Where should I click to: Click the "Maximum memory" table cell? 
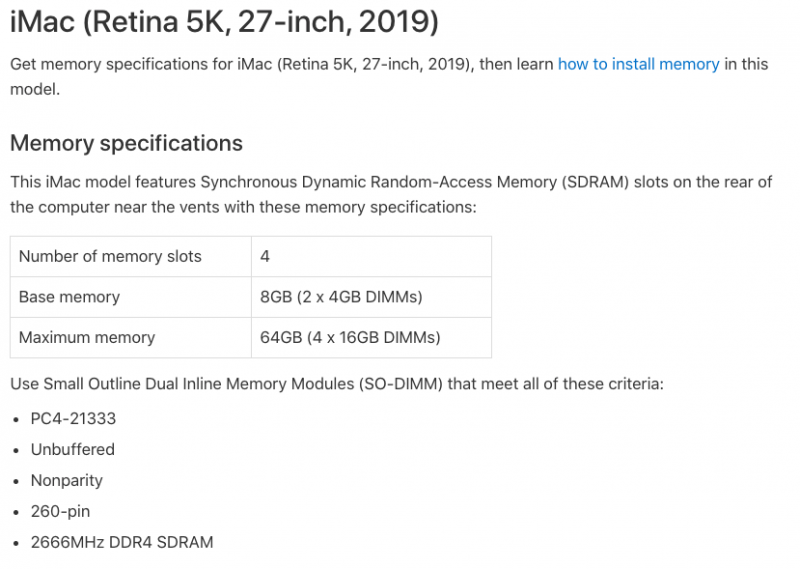87,337
